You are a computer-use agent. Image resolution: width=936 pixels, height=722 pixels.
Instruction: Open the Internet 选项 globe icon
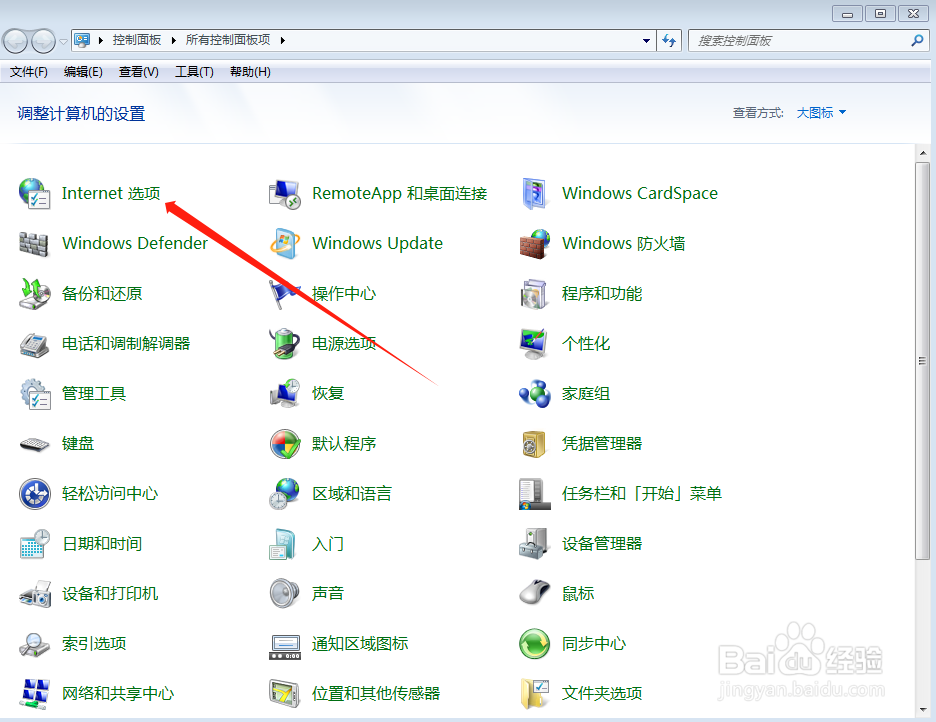pyautogui.click(x=35, y=193)
